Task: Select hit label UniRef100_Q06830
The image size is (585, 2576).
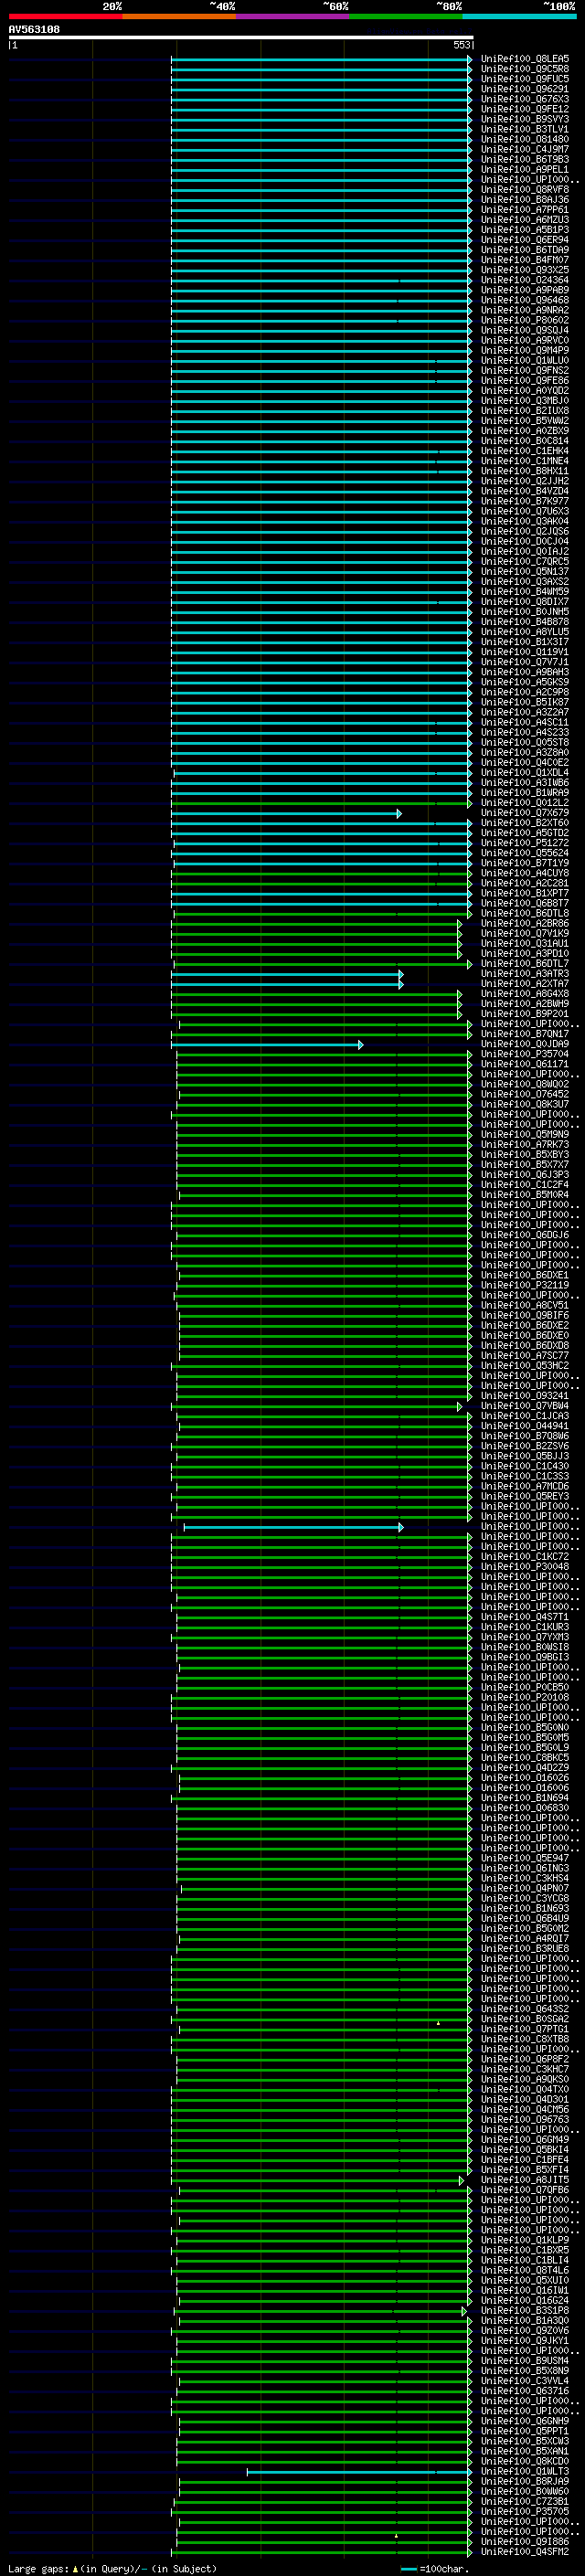Action: (x=524, y=1807)
